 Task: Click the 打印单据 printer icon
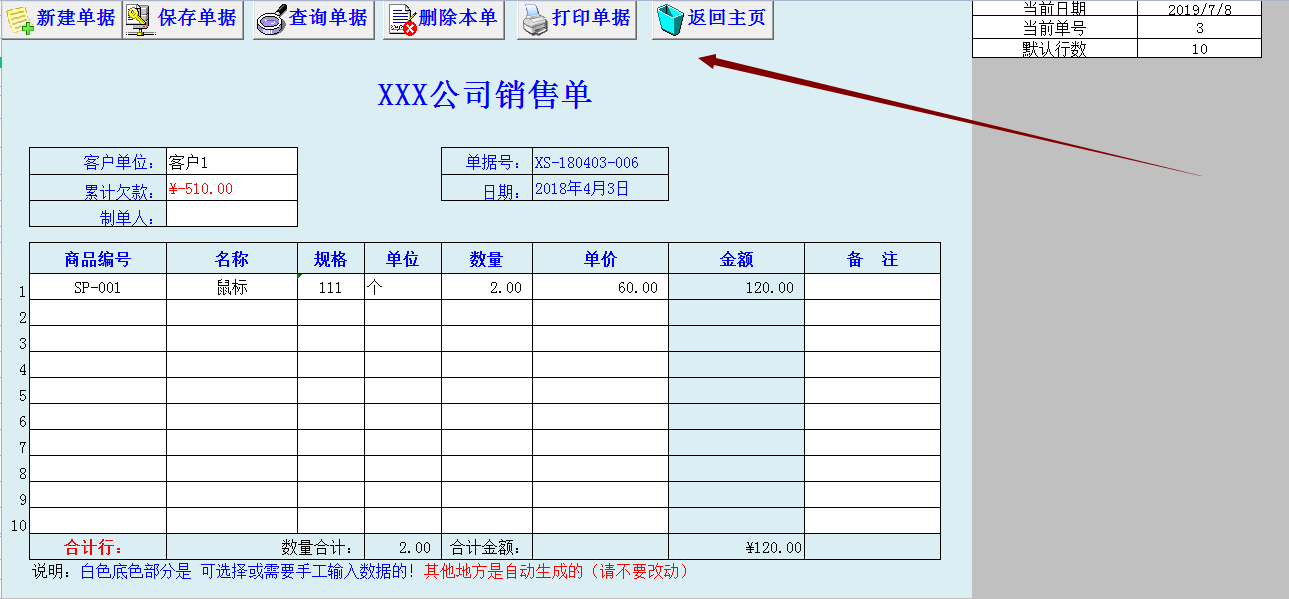pyautogui.click(x=535, y=19)
